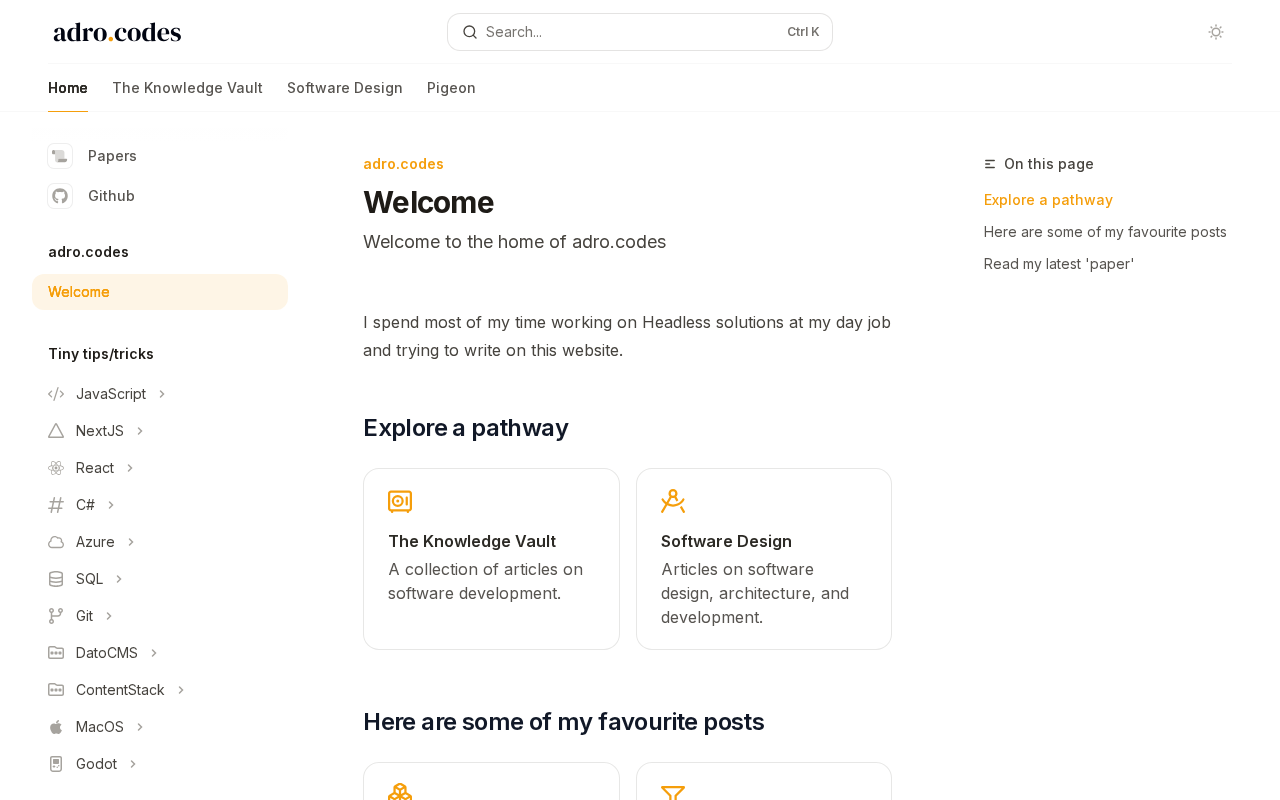Click the adro.codes logo
This screenshot has width=1280, height=800.
tap(117, 32)
